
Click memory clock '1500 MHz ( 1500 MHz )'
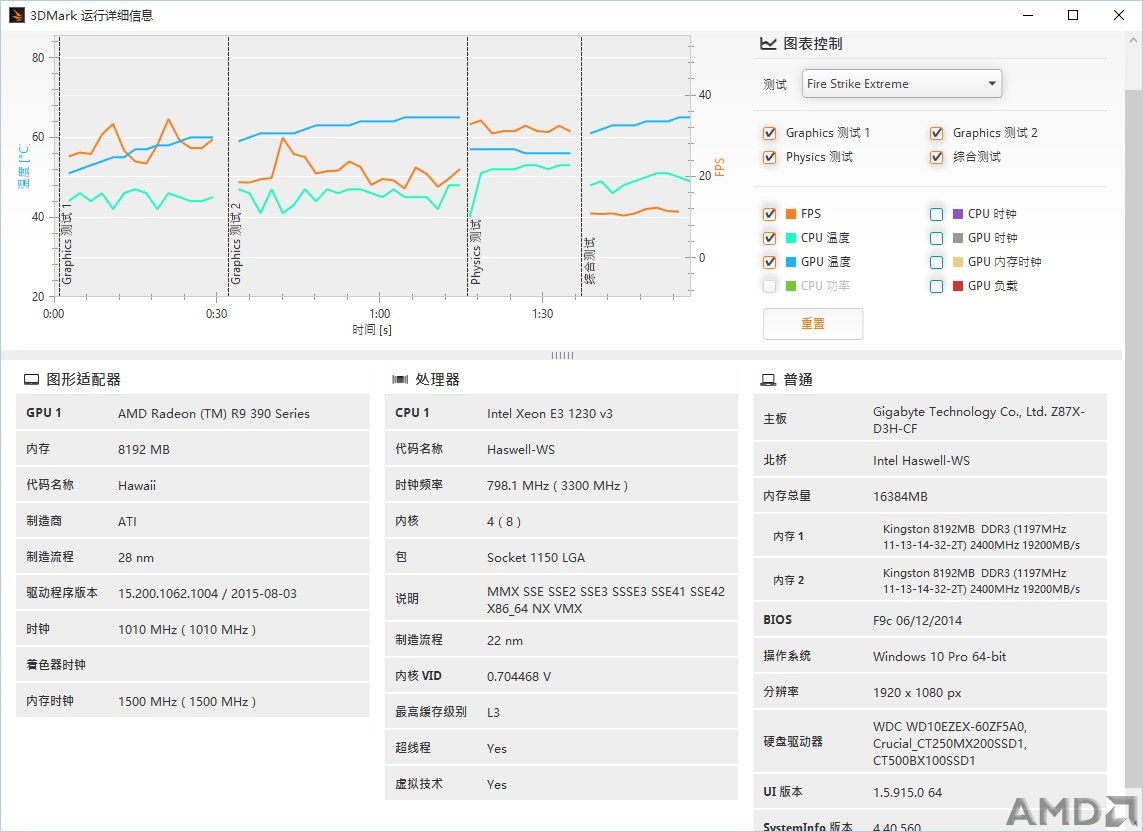pyautogui.click(x=187, y=701)
